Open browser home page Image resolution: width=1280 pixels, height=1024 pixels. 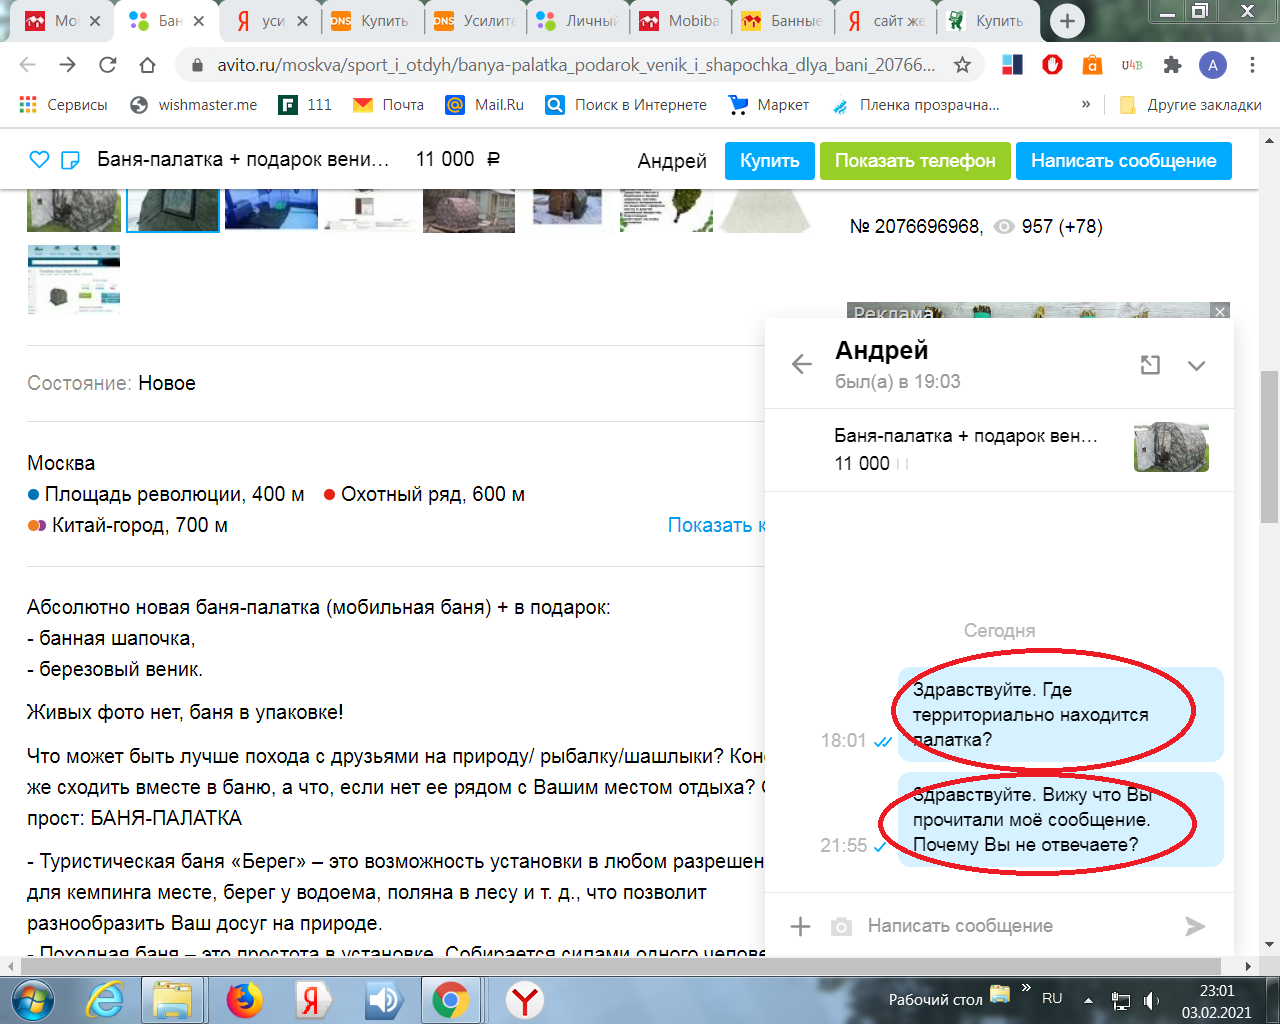148,65
